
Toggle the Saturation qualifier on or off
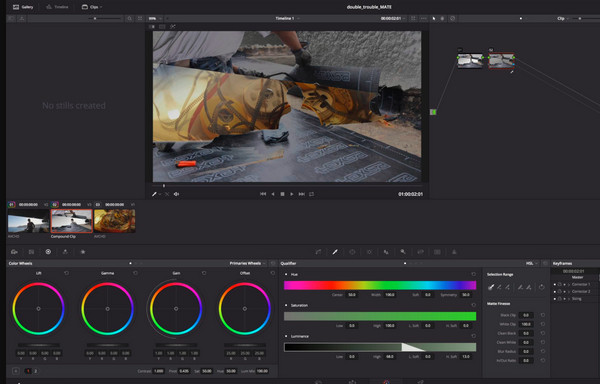coord(286,305)
